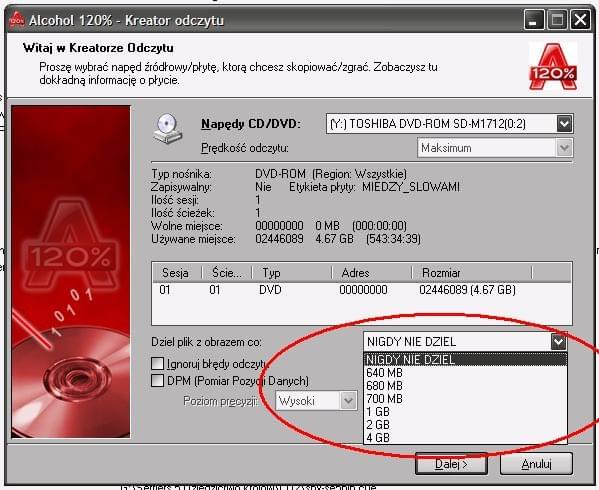Minimize the Kreator odczytu window

tap(533, 20)
